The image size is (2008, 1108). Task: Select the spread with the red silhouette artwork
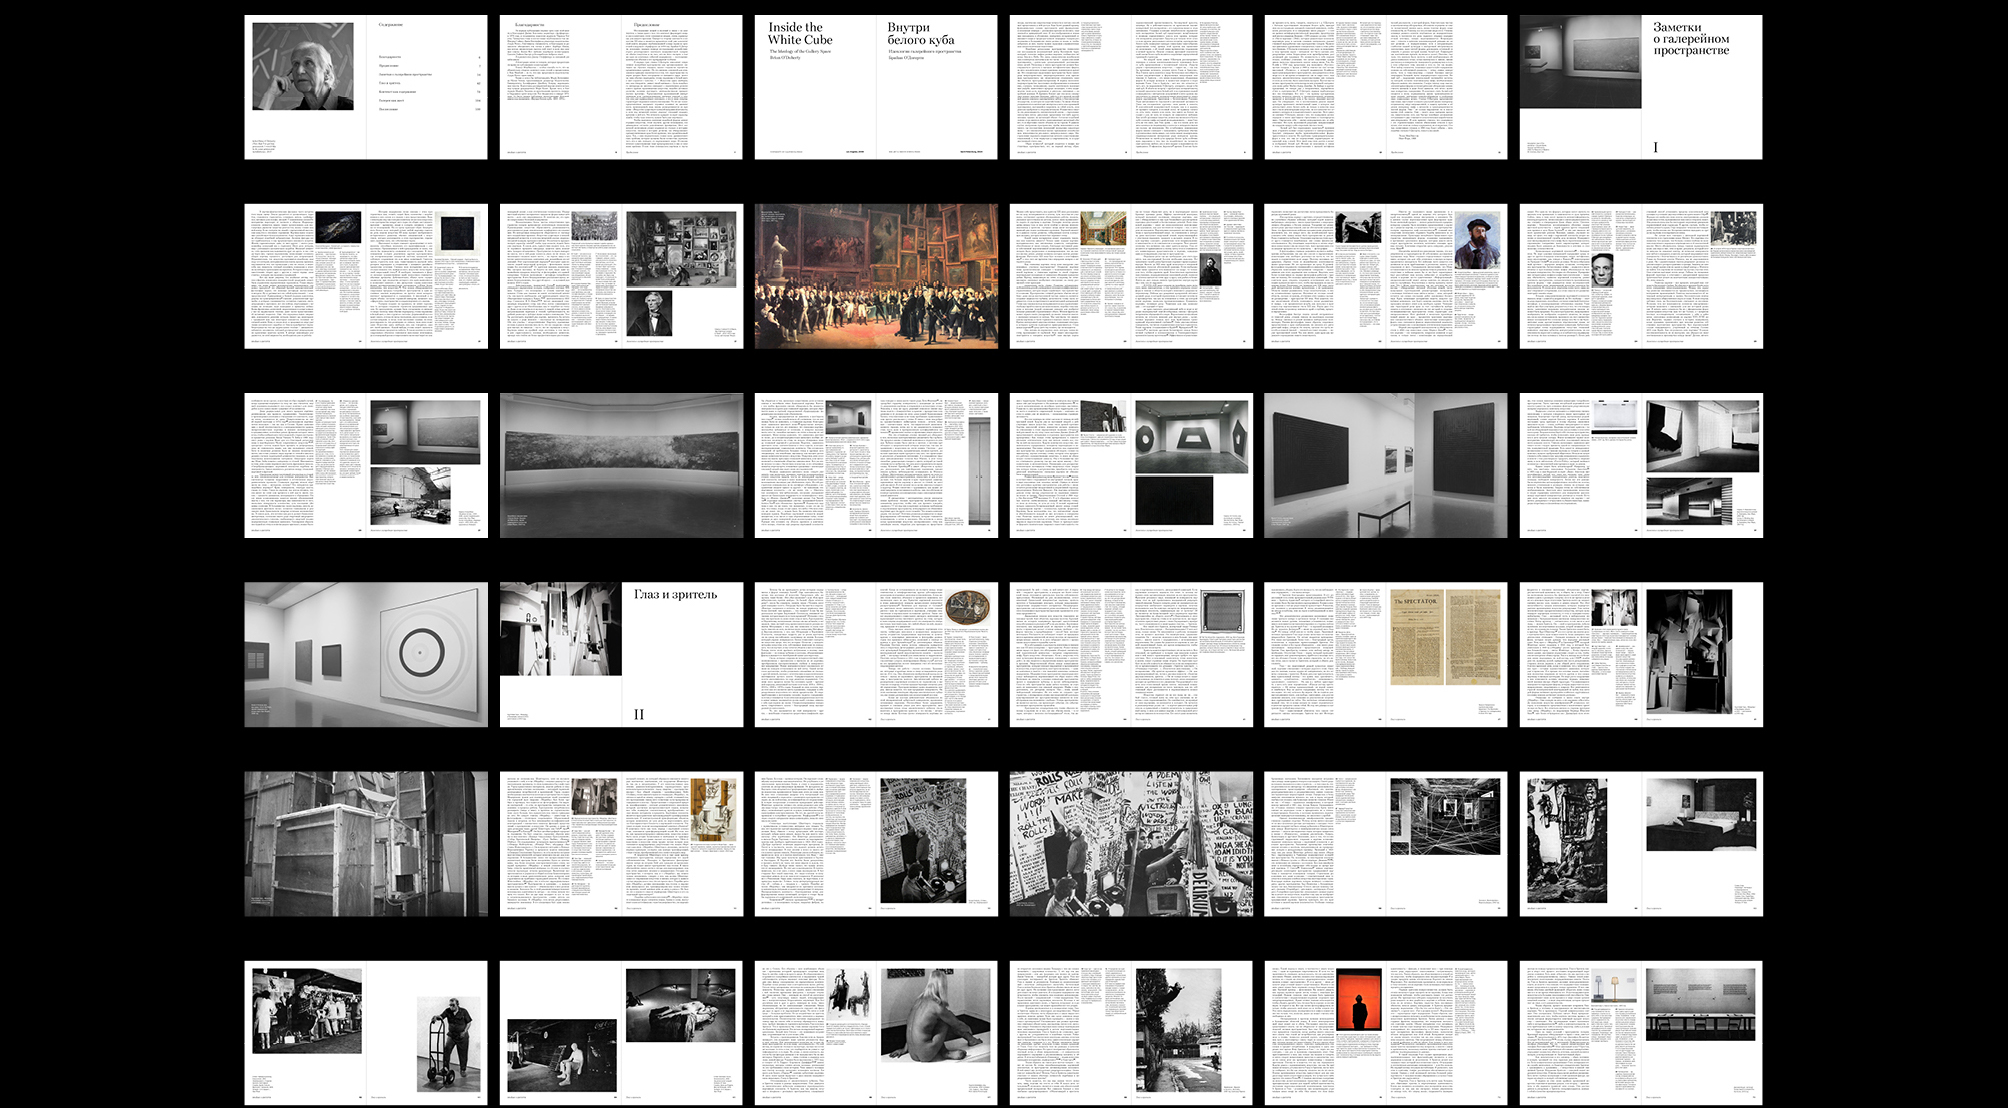click(x=1385, y=1033)
